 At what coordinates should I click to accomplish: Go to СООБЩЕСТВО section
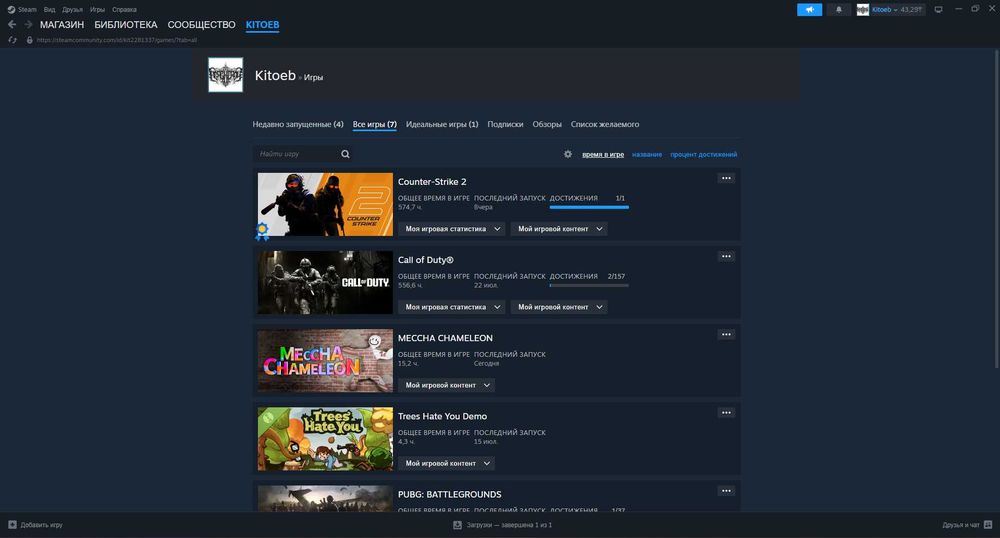coord(202,25)
